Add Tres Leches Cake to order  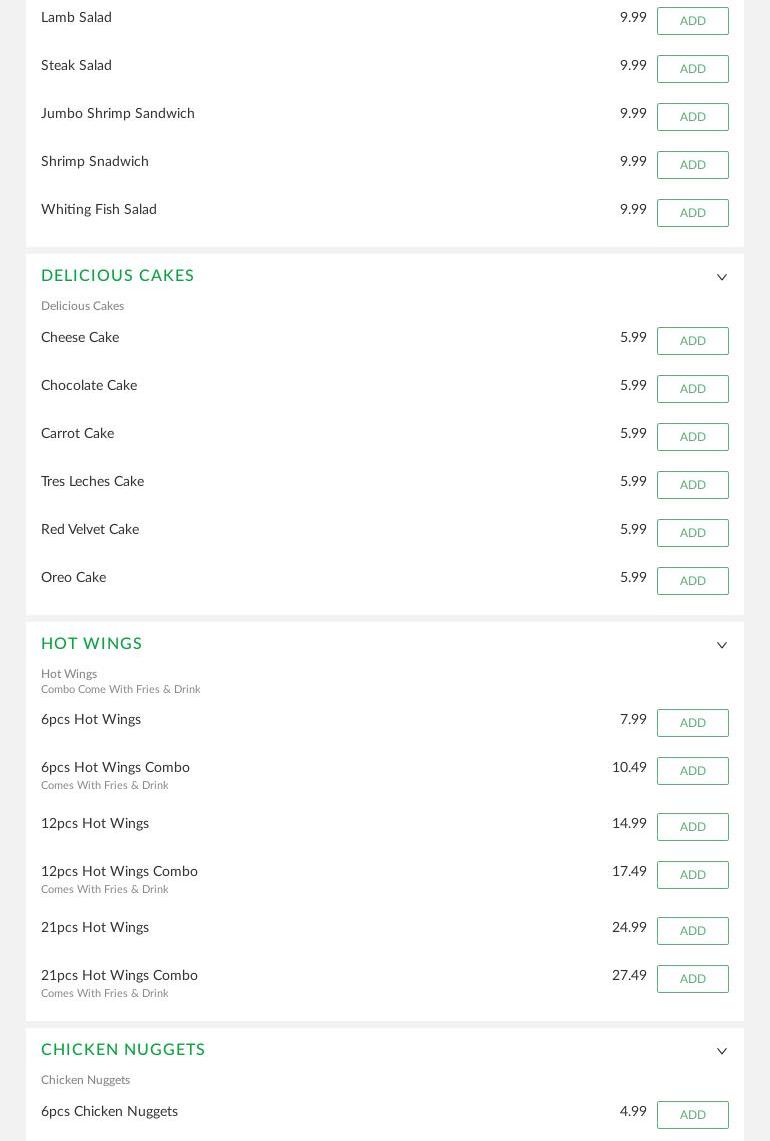tap(692, 485)
